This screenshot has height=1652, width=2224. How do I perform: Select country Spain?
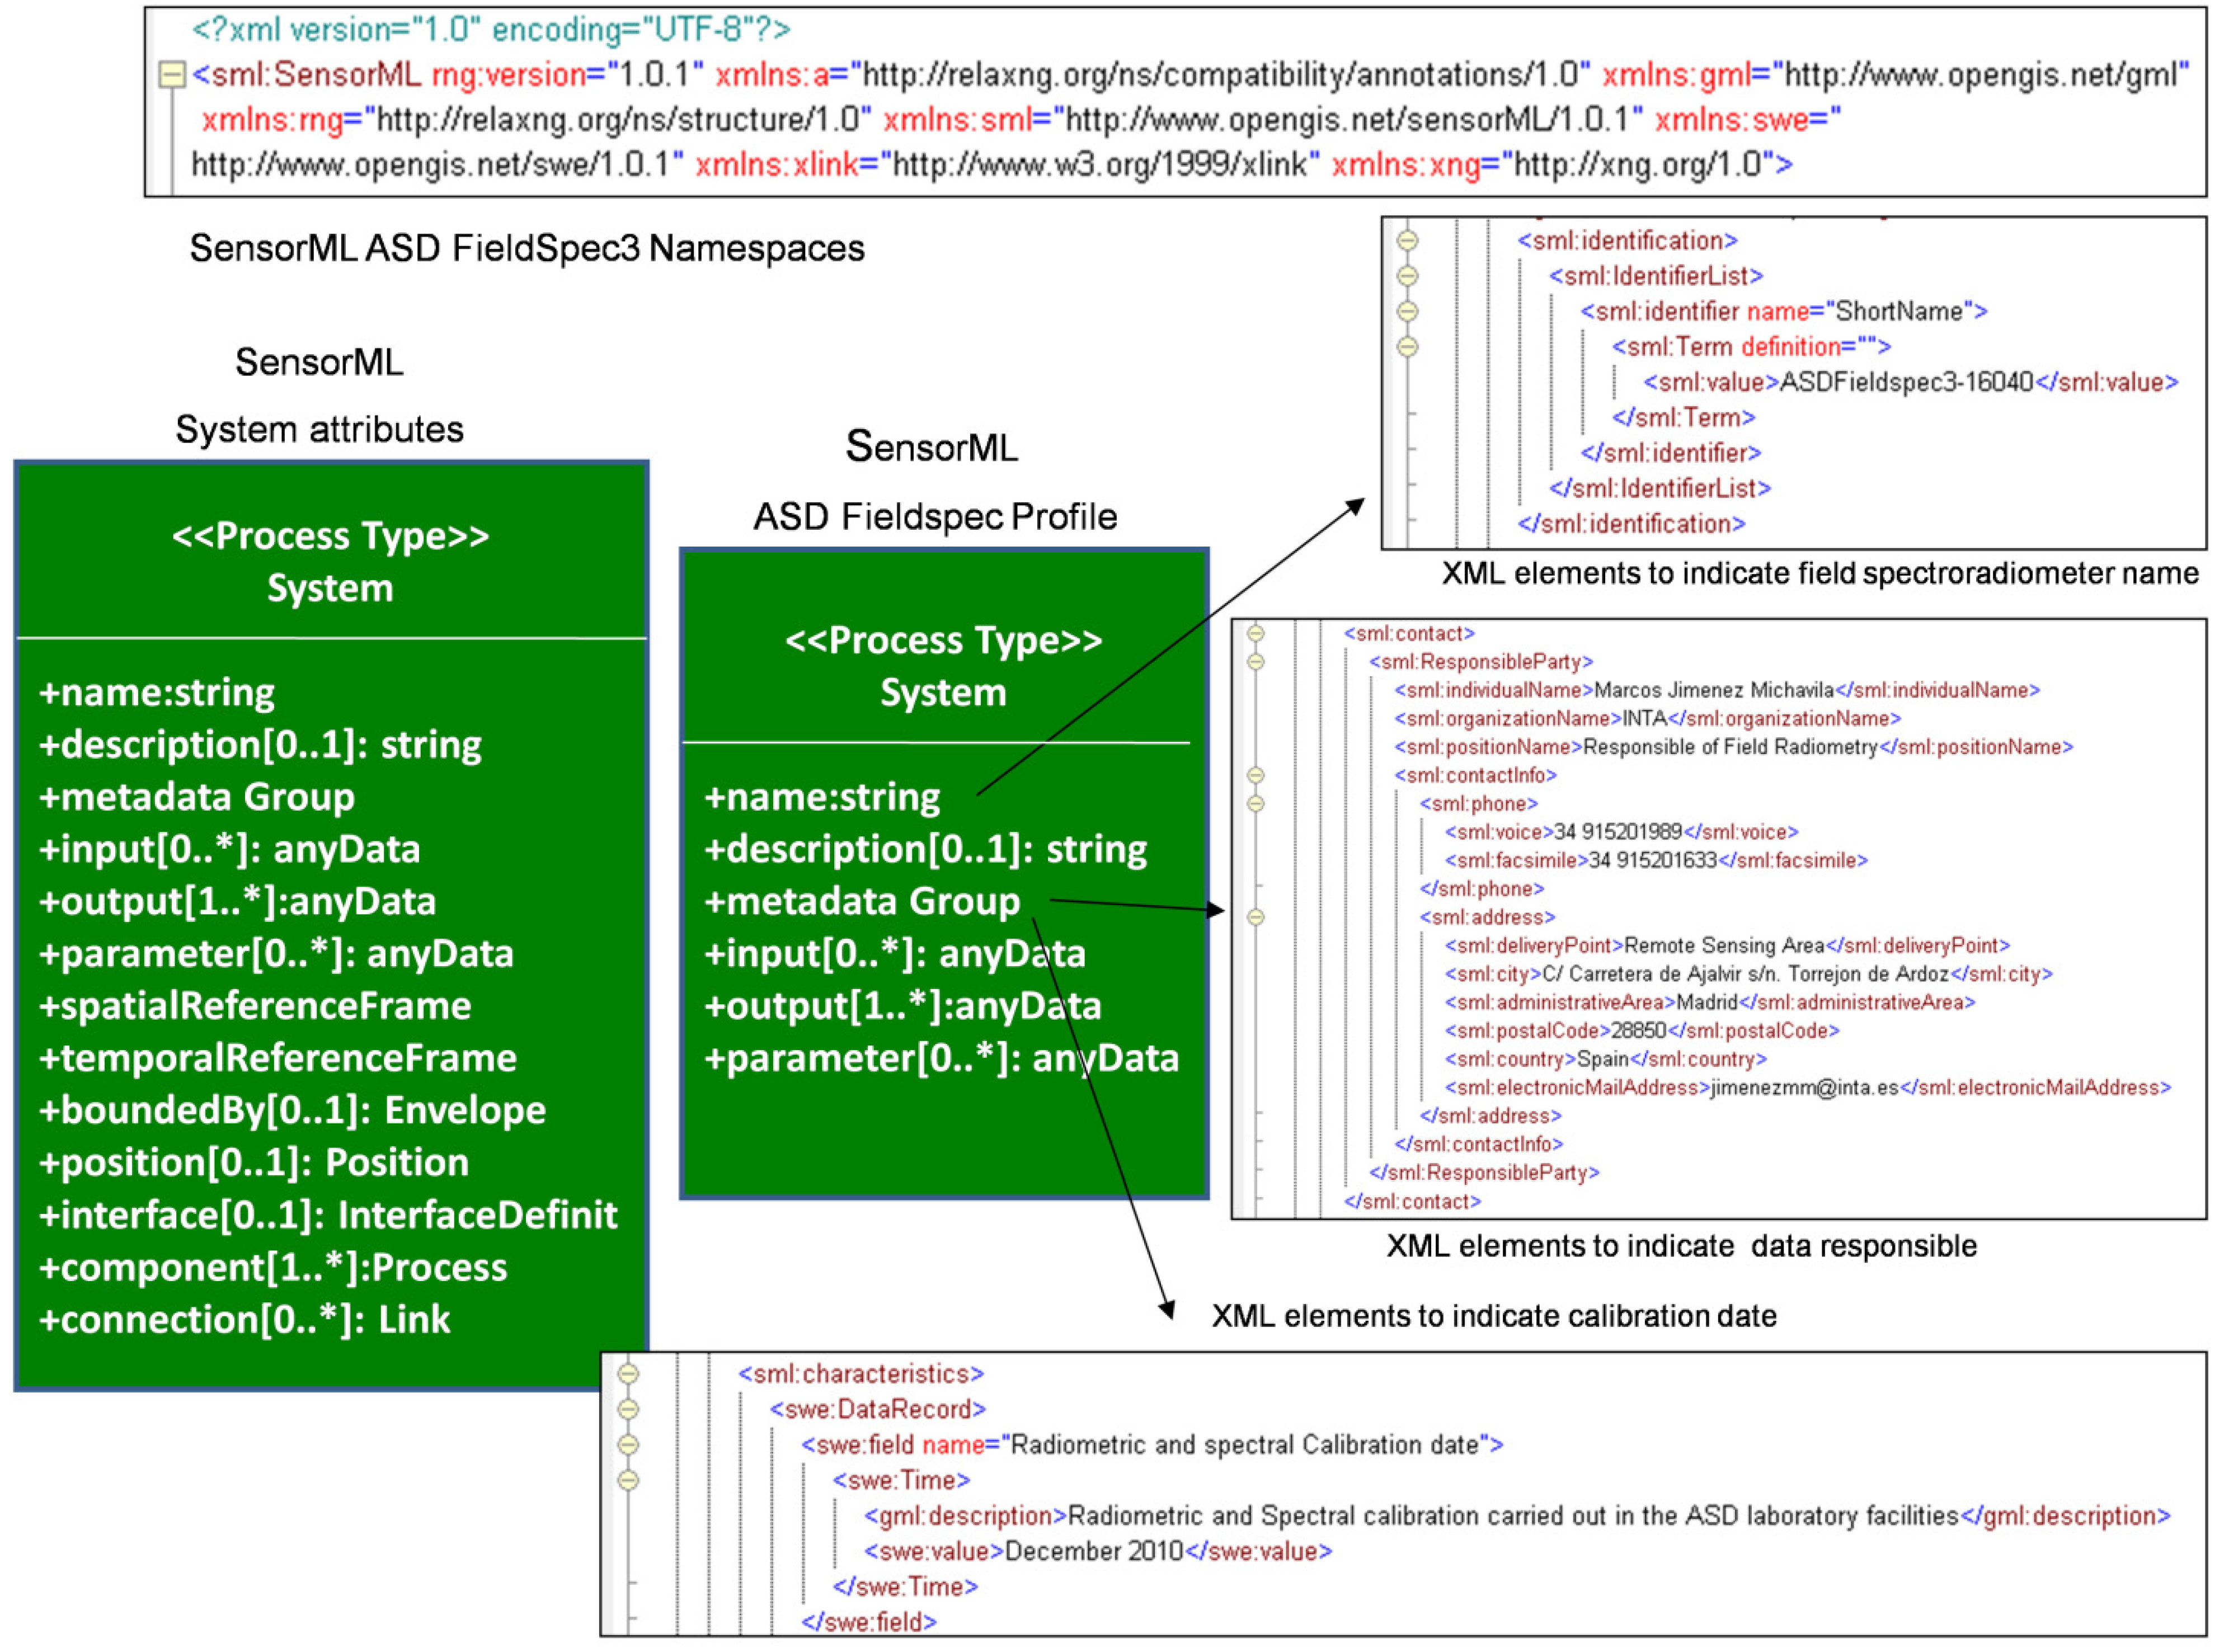1603,1060
